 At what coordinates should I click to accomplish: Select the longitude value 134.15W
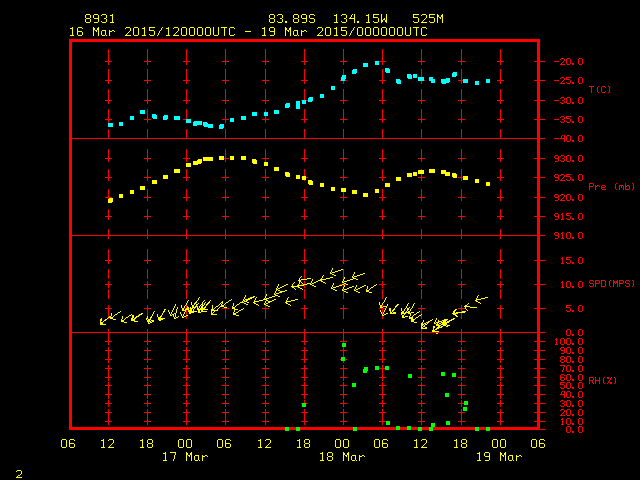click(360, 19)
